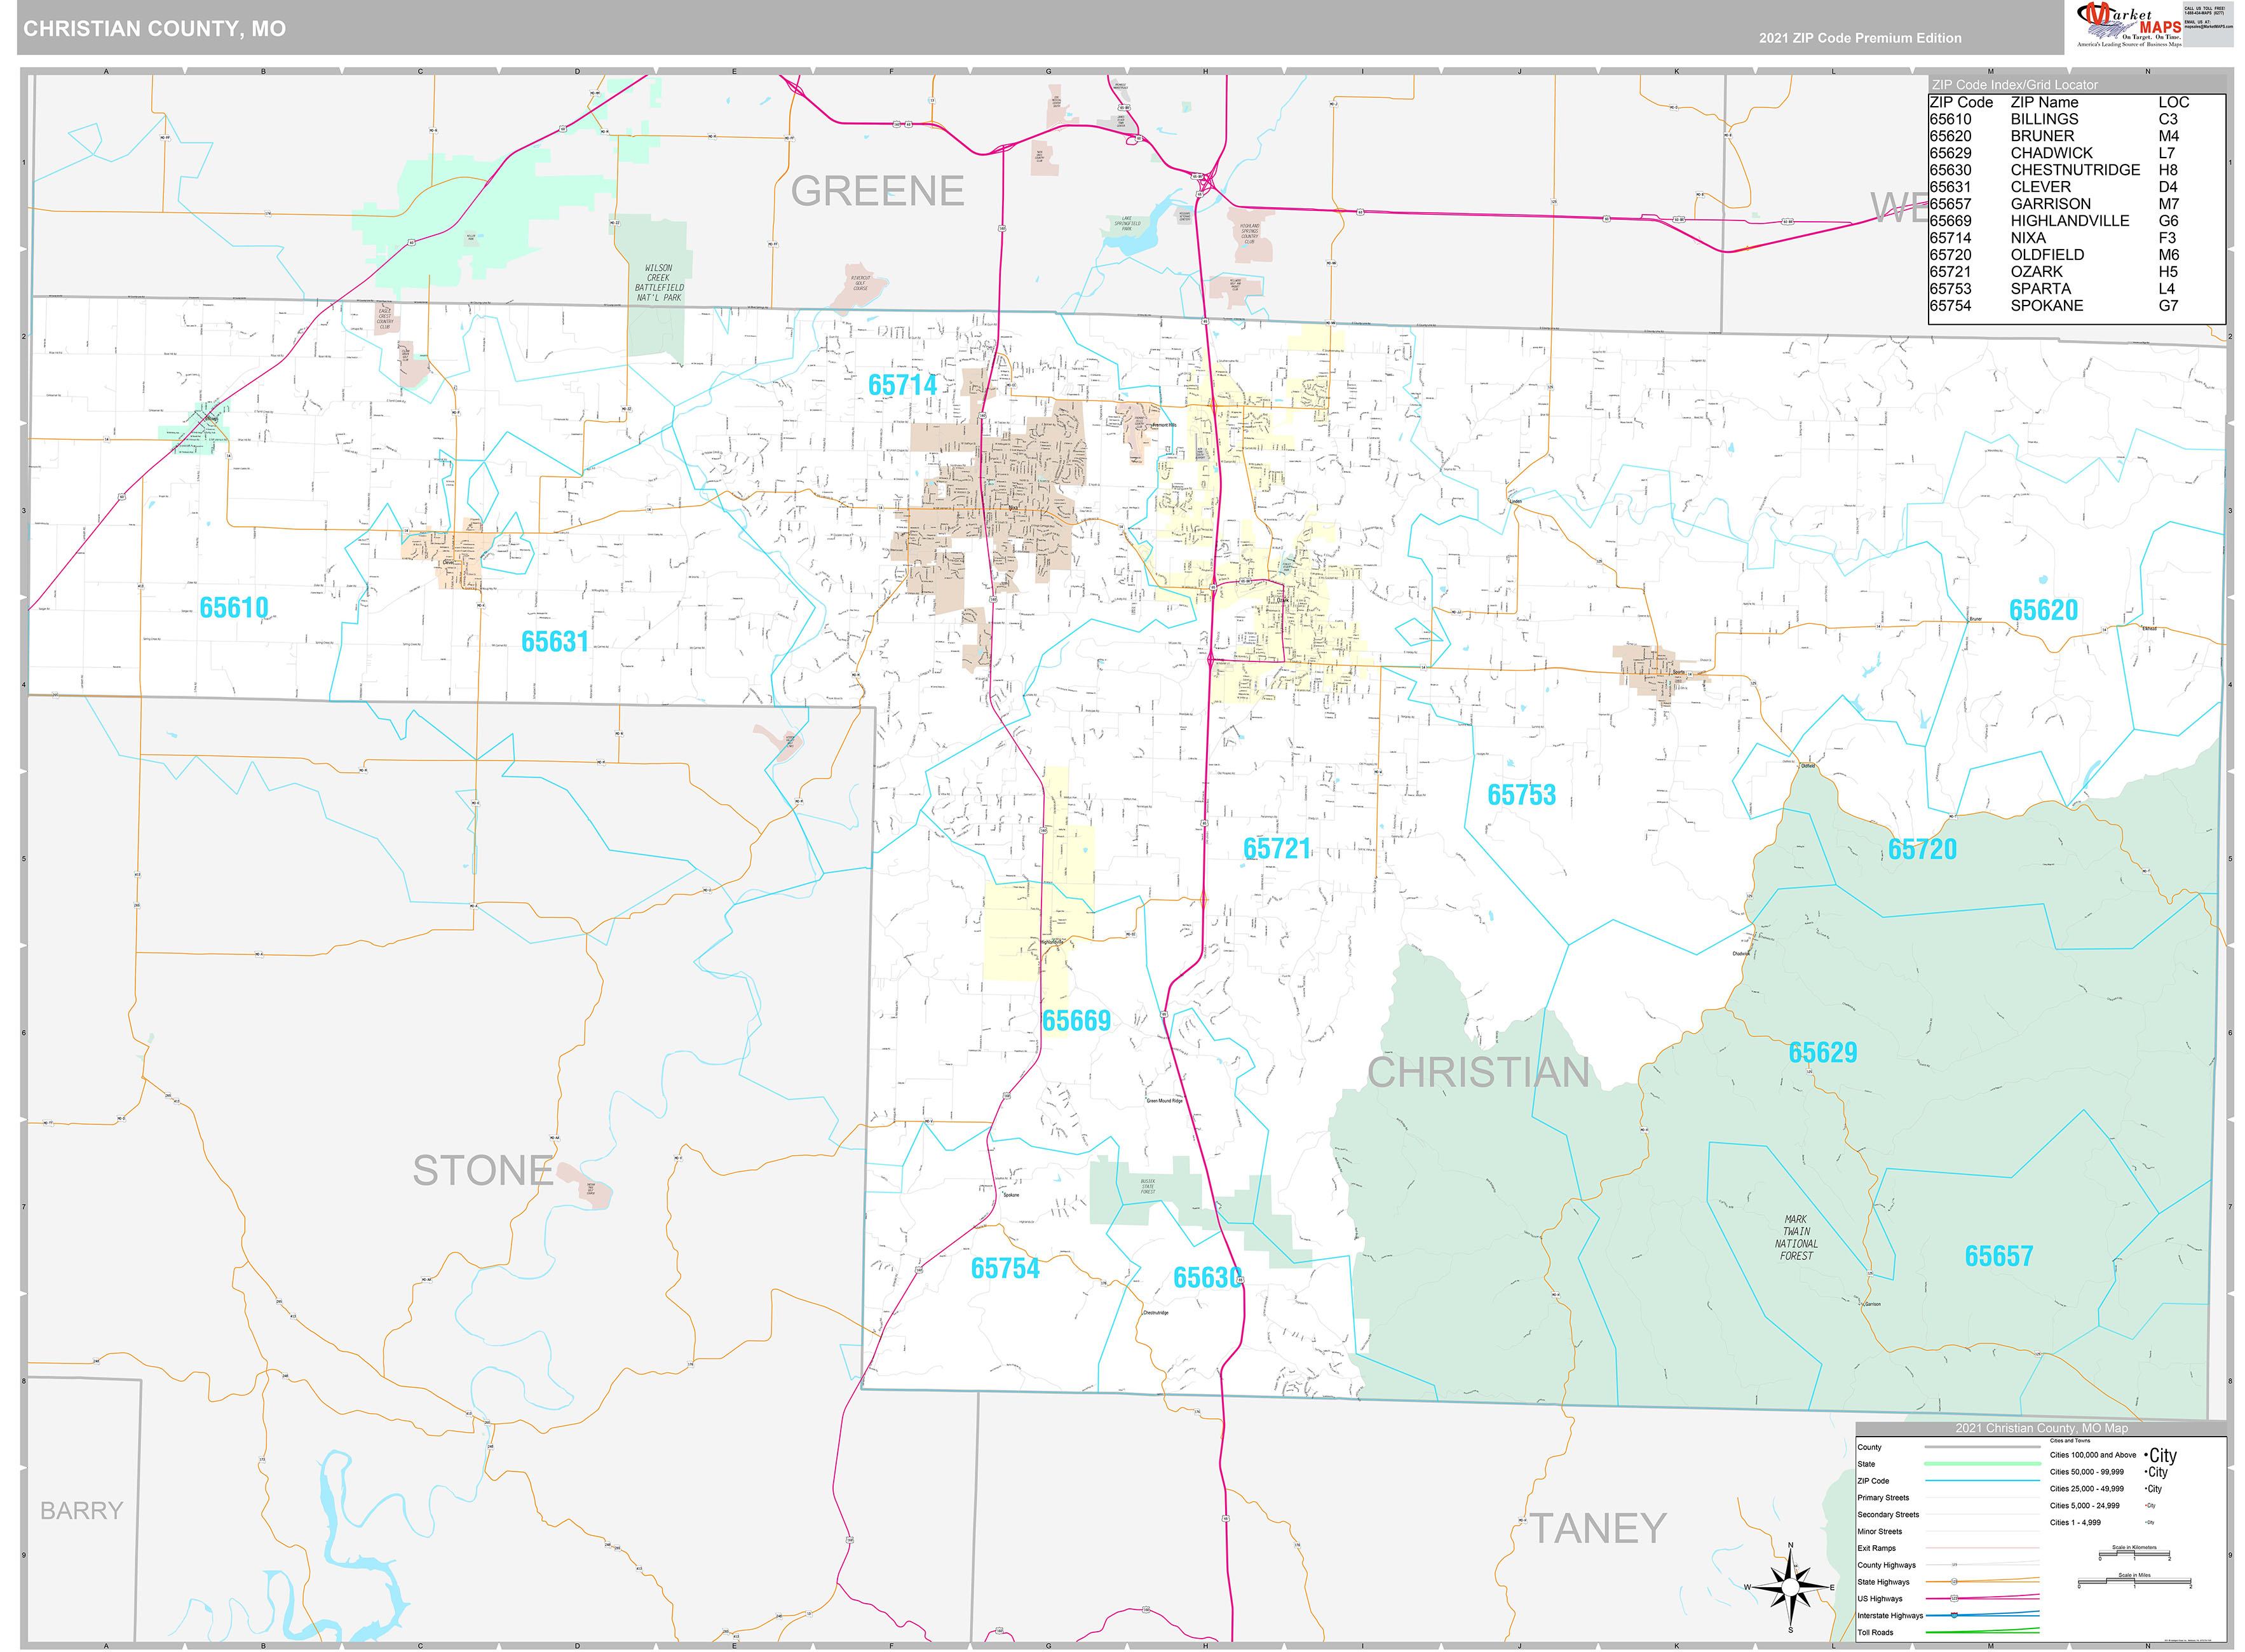Click the 'ZIP Code Index/Grid Locator' heading
Viewport: 2245px width, 1652px height.
[2014, 85]
